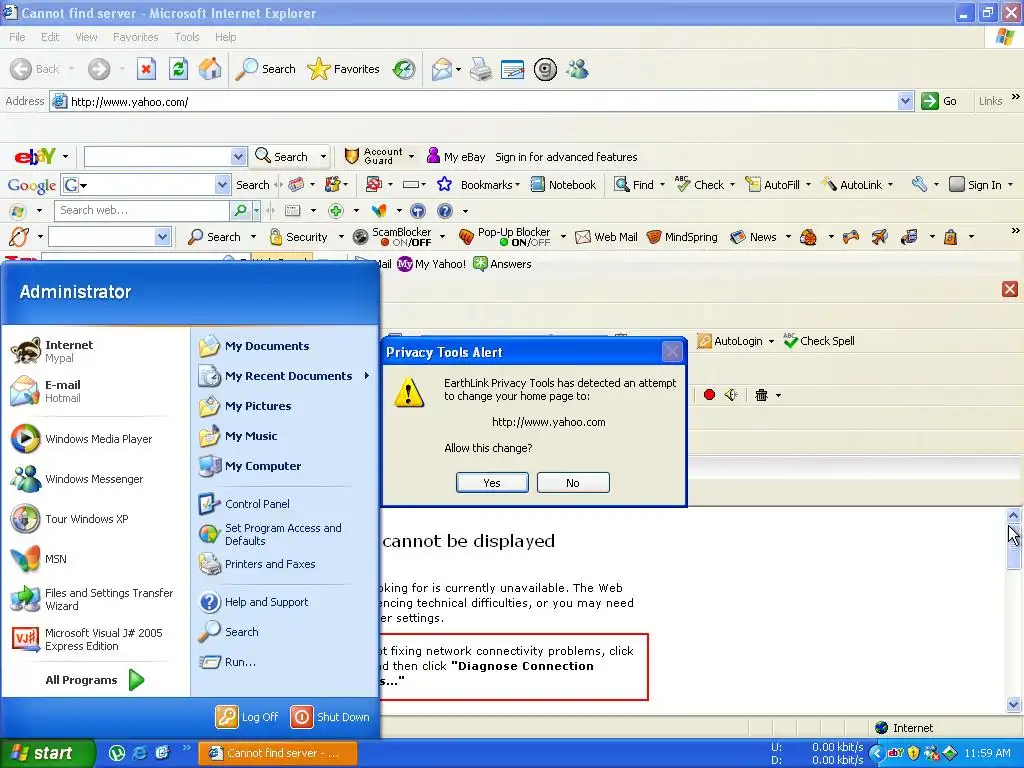The height and width of the screenshot is (768, 1024).
Task: Open the Edit menu
Action: point(50,37)
